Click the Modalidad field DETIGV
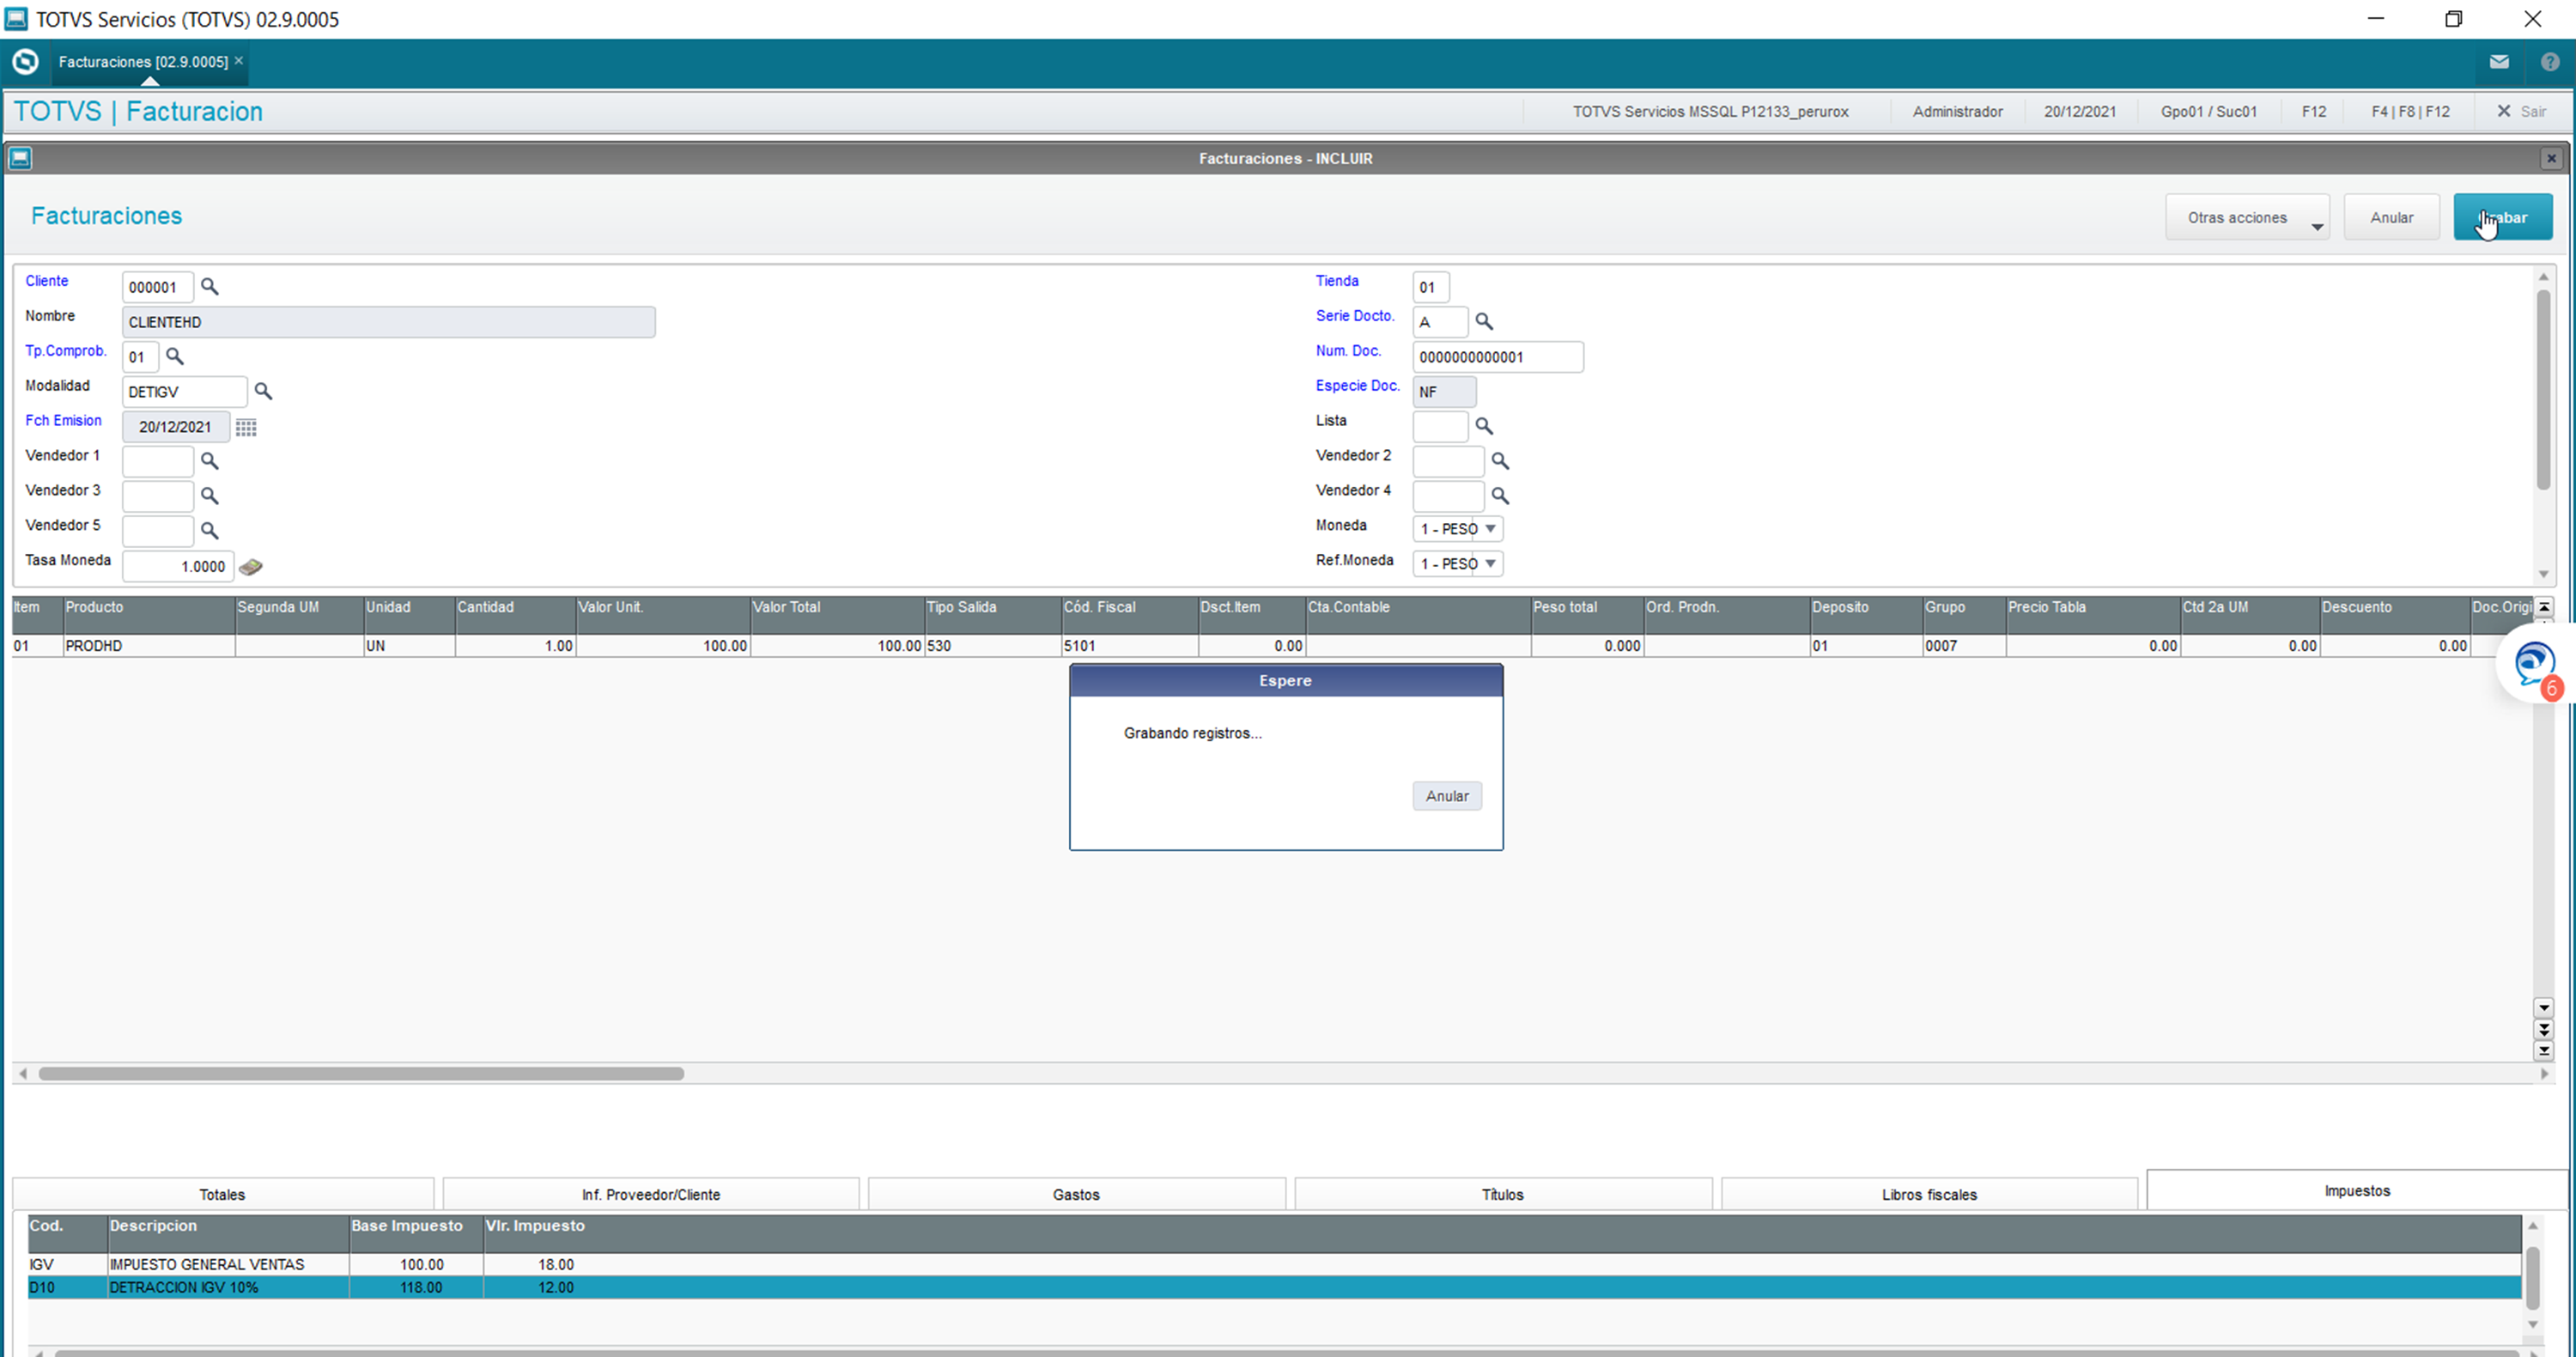 point(184,391)
